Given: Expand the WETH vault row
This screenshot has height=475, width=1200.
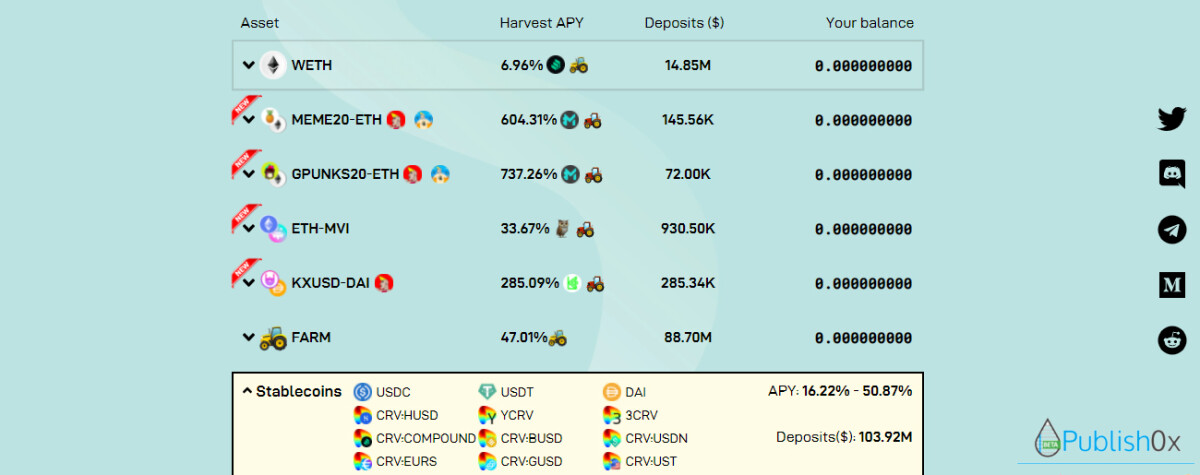Looking at the screenshot, I should [248, 65].
